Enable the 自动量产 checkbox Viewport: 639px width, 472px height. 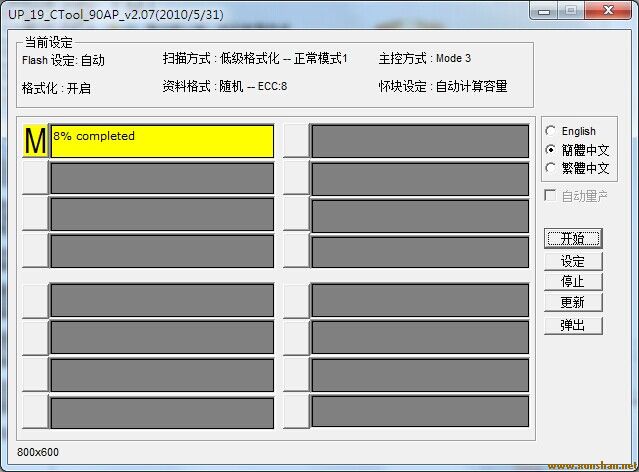551,196
